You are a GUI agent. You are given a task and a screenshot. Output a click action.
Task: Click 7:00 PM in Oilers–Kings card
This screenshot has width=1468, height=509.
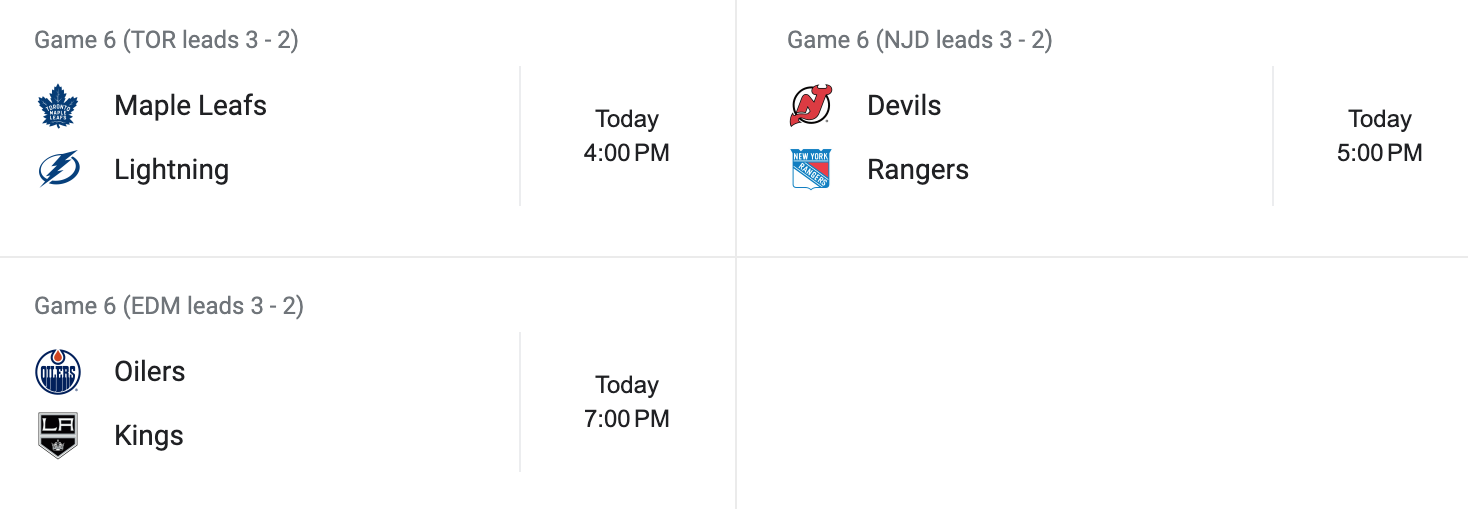coord(627,419)
